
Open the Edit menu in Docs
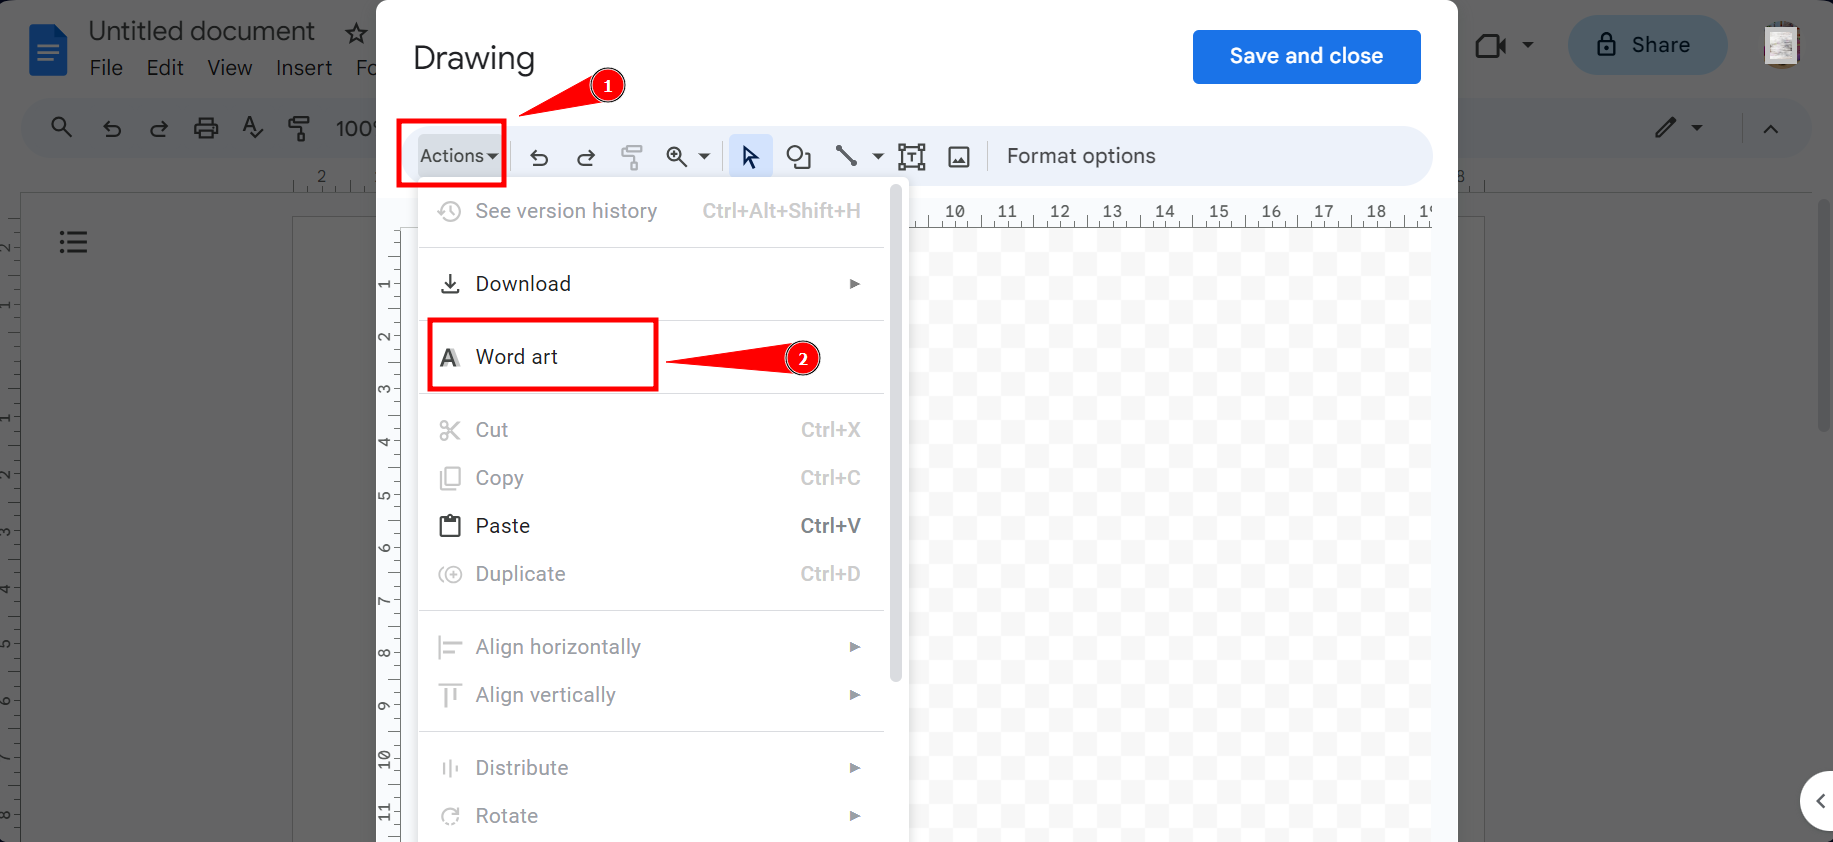(x=165, y=68)
